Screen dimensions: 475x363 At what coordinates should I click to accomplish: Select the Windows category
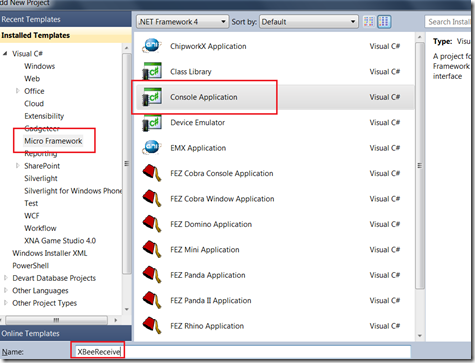39,66
